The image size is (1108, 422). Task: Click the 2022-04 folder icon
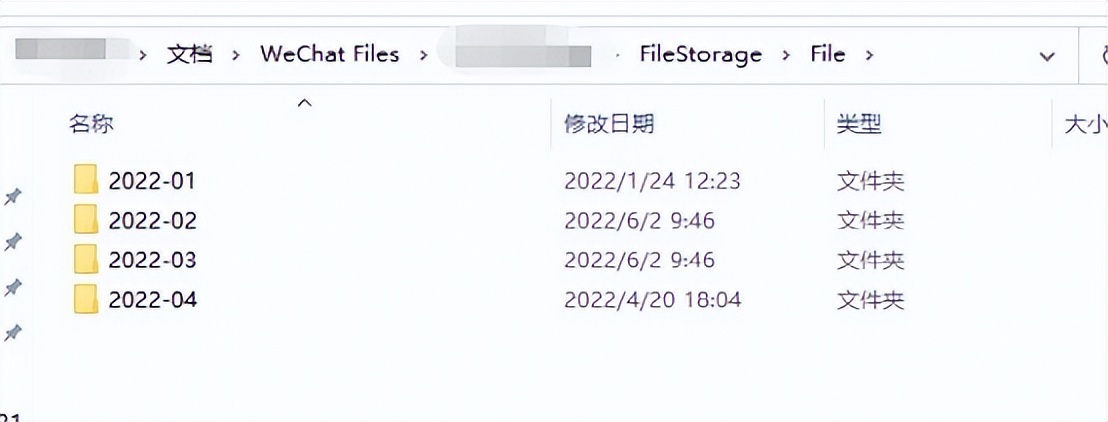click(86, 299)
